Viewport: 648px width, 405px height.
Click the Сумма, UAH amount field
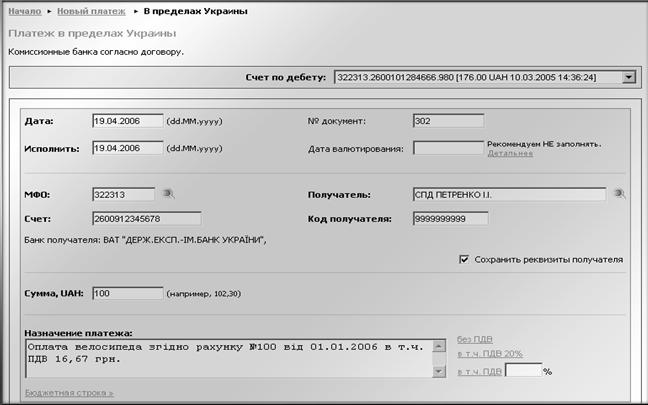click(x=127, y=293)
